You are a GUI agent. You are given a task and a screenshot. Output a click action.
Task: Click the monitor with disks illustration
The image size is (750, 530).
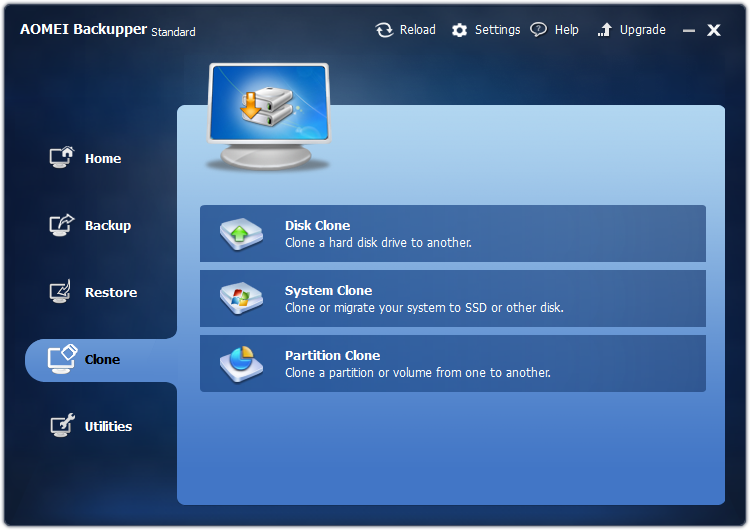point(269,117)
